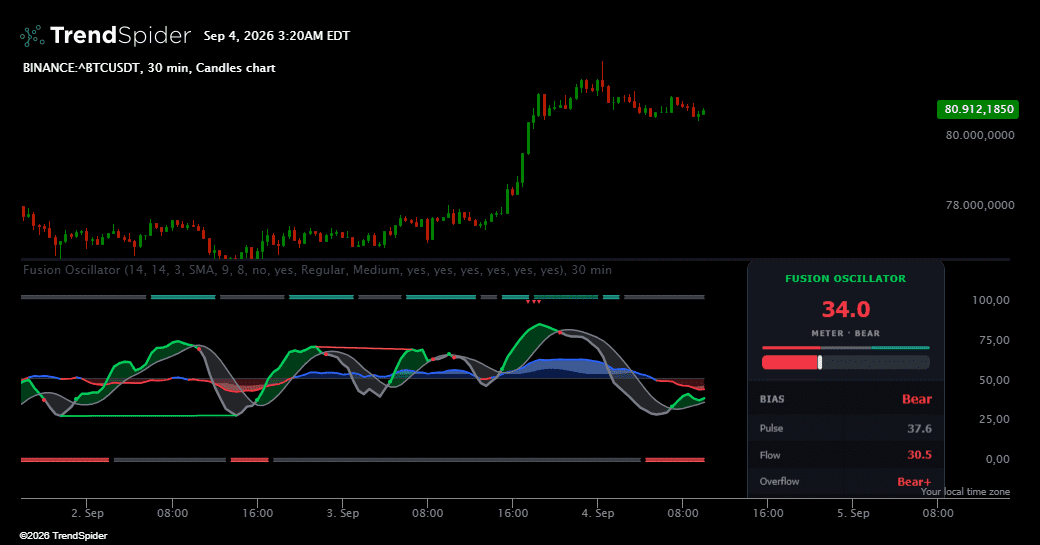This screenshot has width=1040, height=545.
Task: Click the BIAS row label
Action: pos(772,399)
